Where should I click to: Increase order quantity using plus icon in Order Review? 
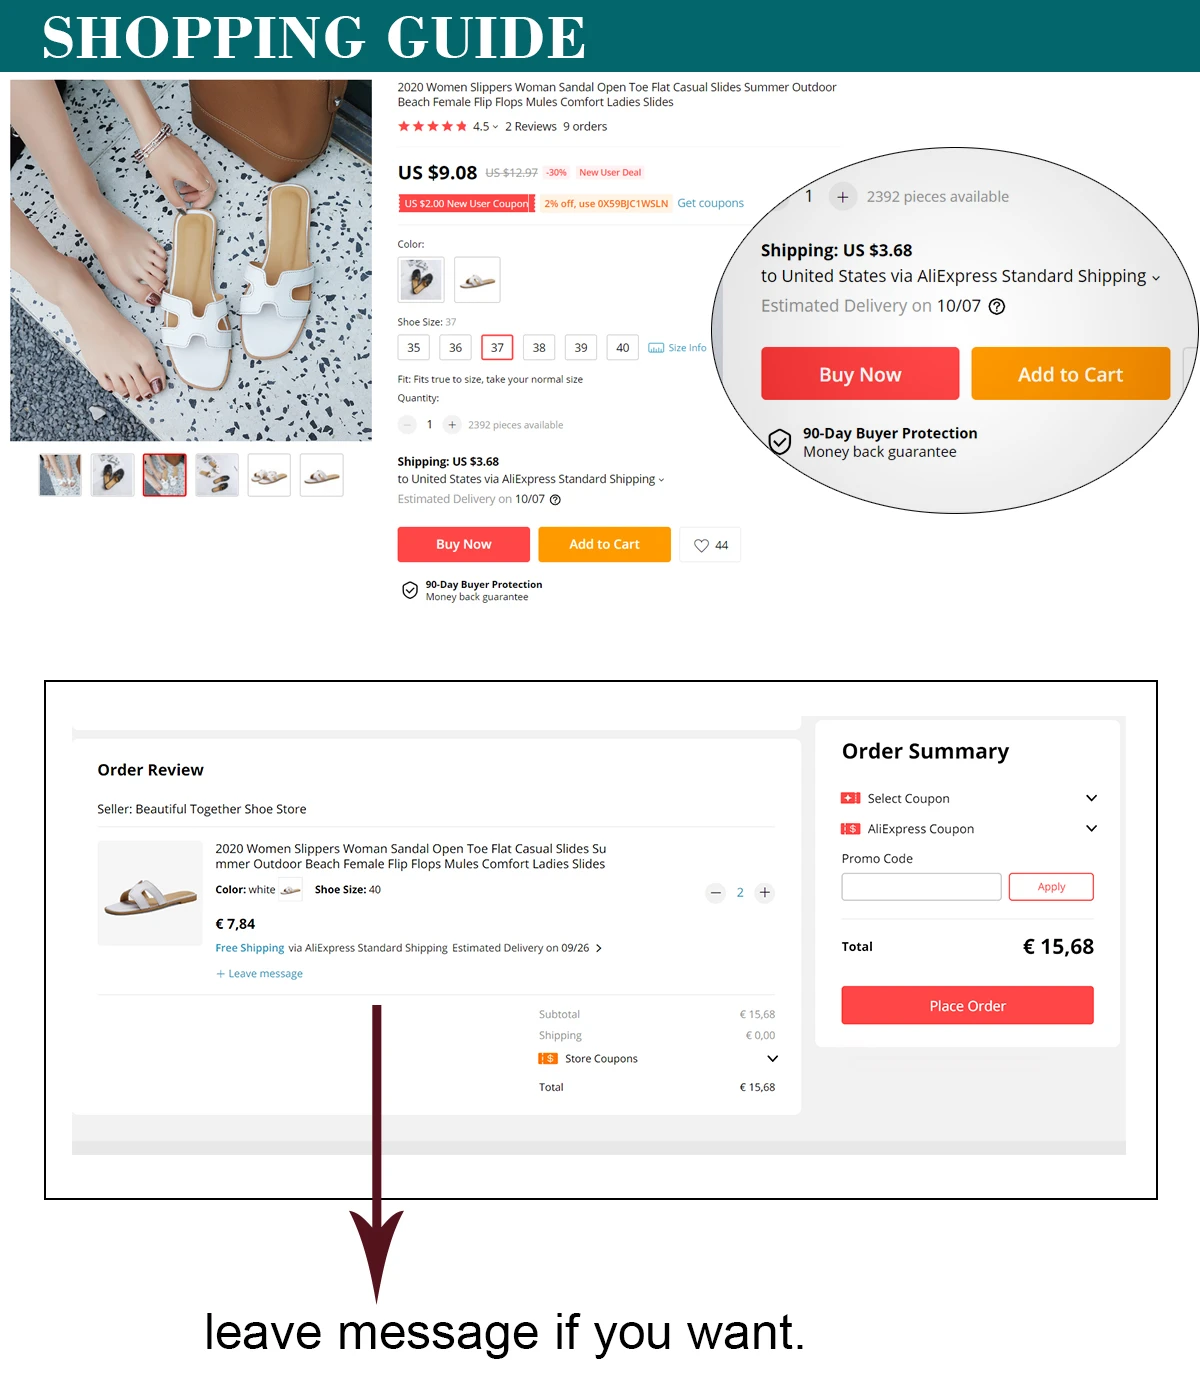(765, 893)
